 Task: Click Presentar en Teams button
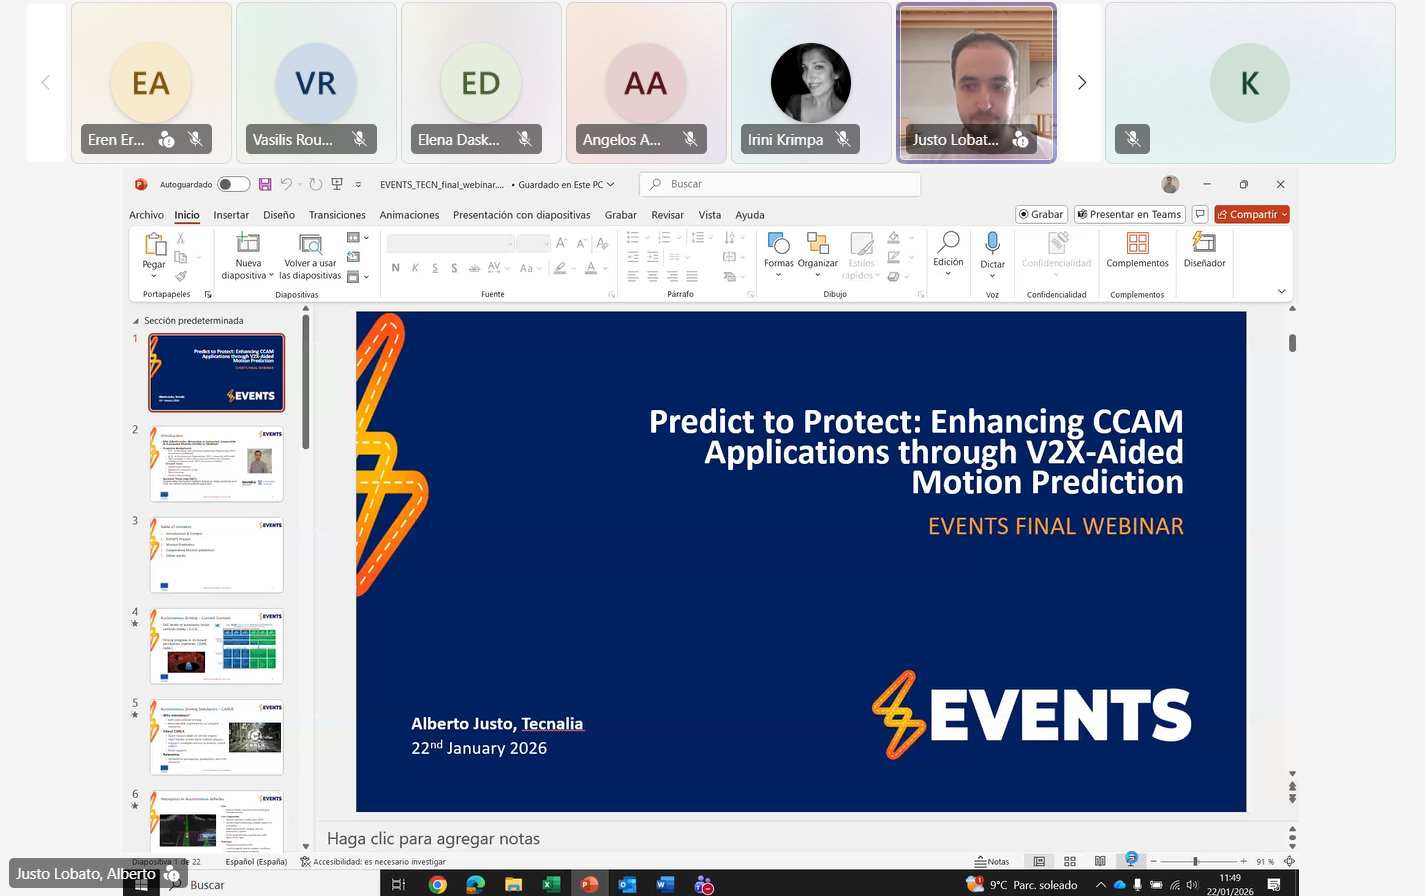click(1129, 214)
